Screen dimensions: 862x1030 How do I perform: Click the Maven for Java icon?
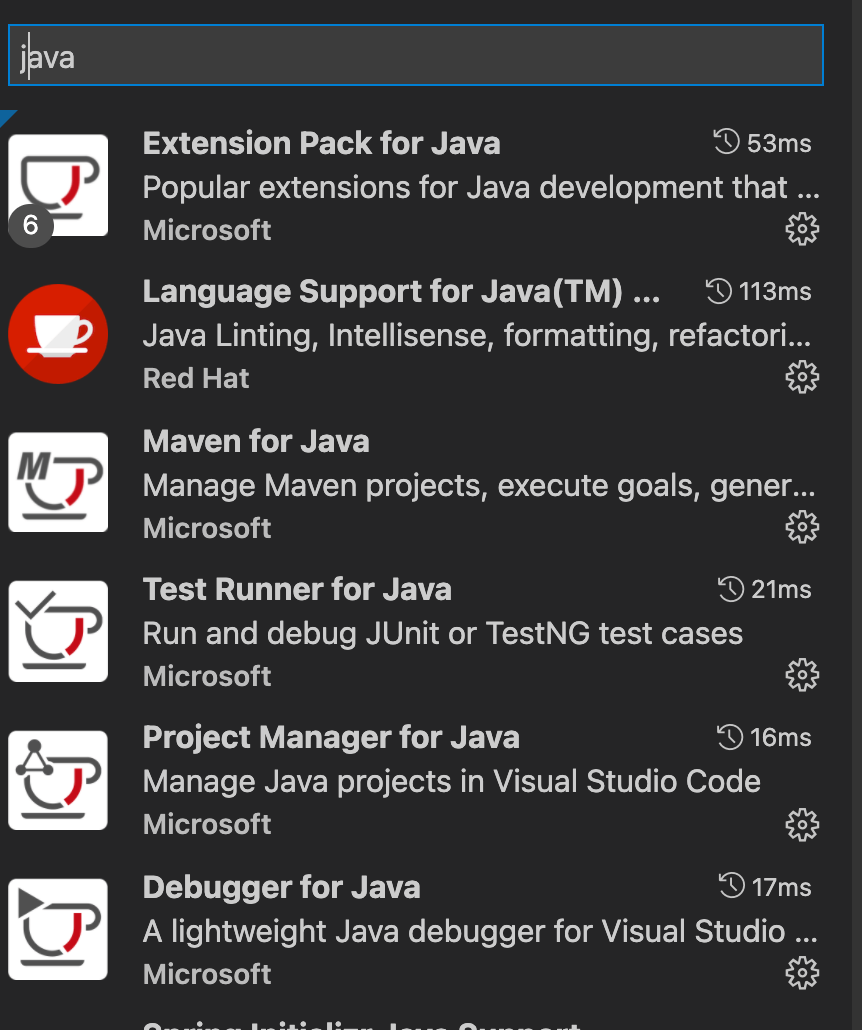tap(58, 482)
